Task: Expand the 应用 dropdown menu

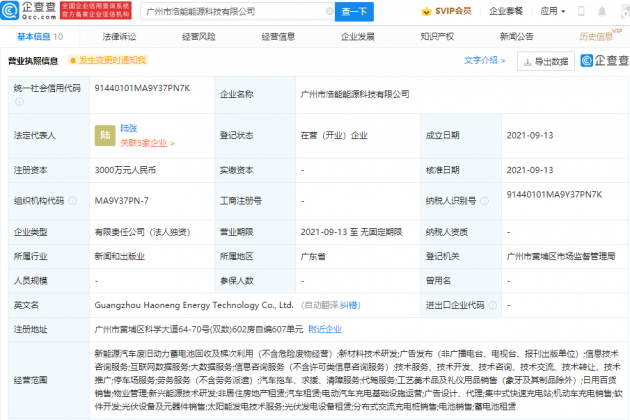Action: click(552, 11)
